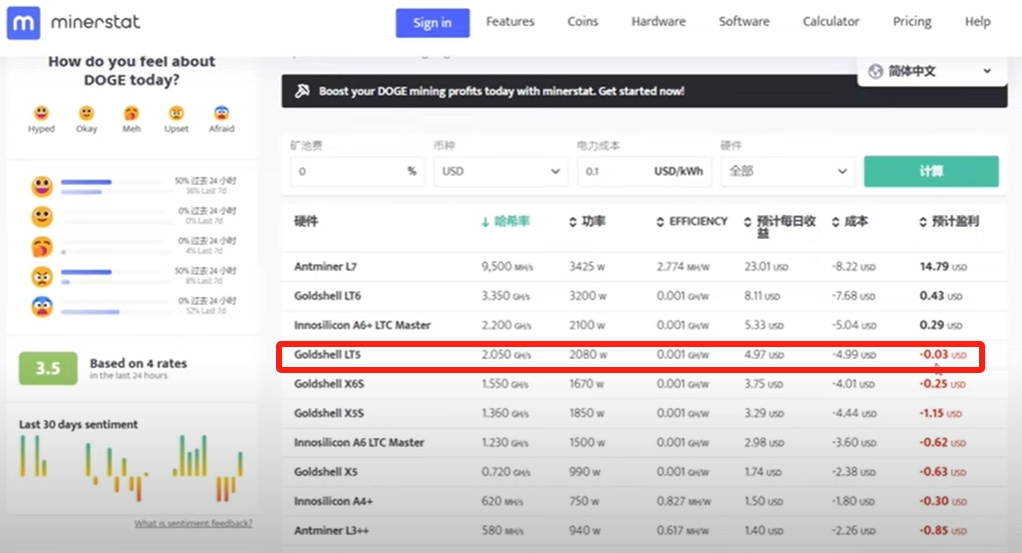Sort table by 哈希率 column header
The width and height of the screenshot is (1022, 553).
[x=512, y=222]
